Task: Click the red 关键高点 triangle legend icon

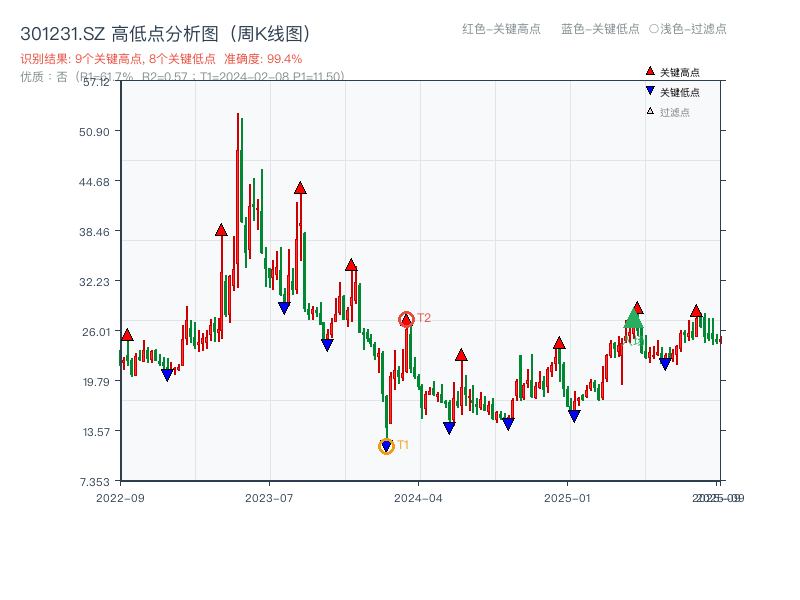Action: coord(648,71)
